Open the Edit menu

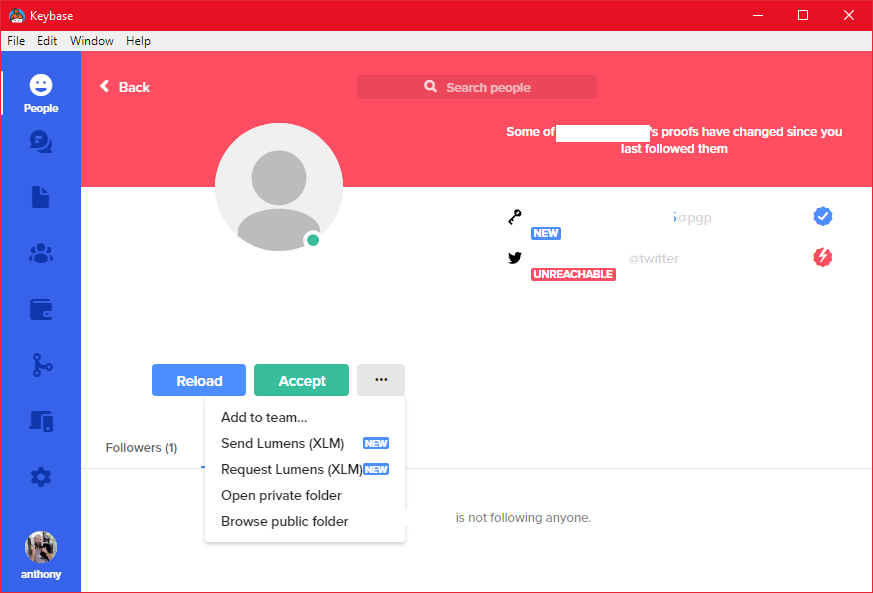[47, 41]
